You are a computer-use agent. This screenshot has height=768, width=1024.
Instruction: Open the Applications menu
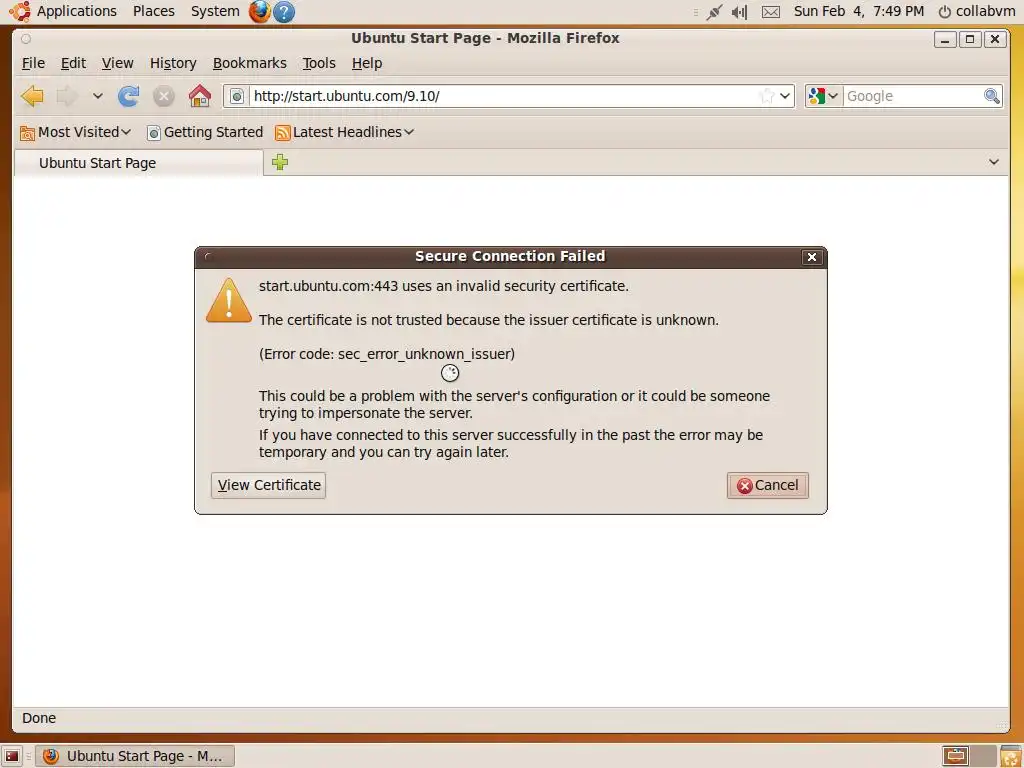[76, 11]
